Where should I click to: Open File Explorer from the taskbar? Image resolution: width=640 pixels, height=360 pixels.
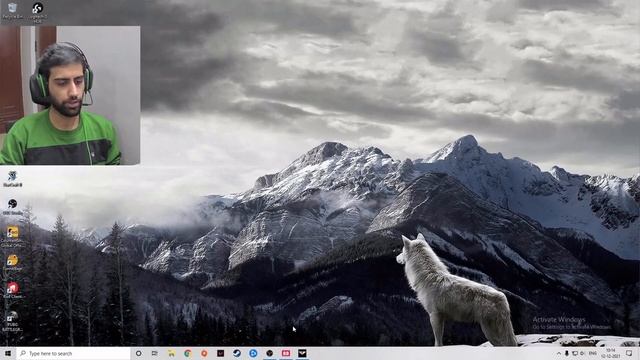(171, 353)
